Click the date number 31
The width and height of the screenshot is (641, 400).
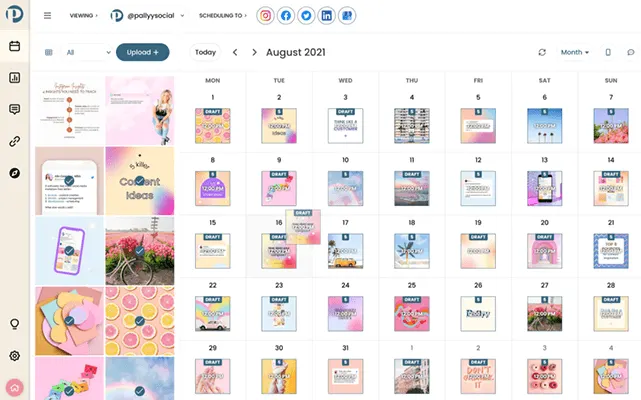(x=345, y=348)
